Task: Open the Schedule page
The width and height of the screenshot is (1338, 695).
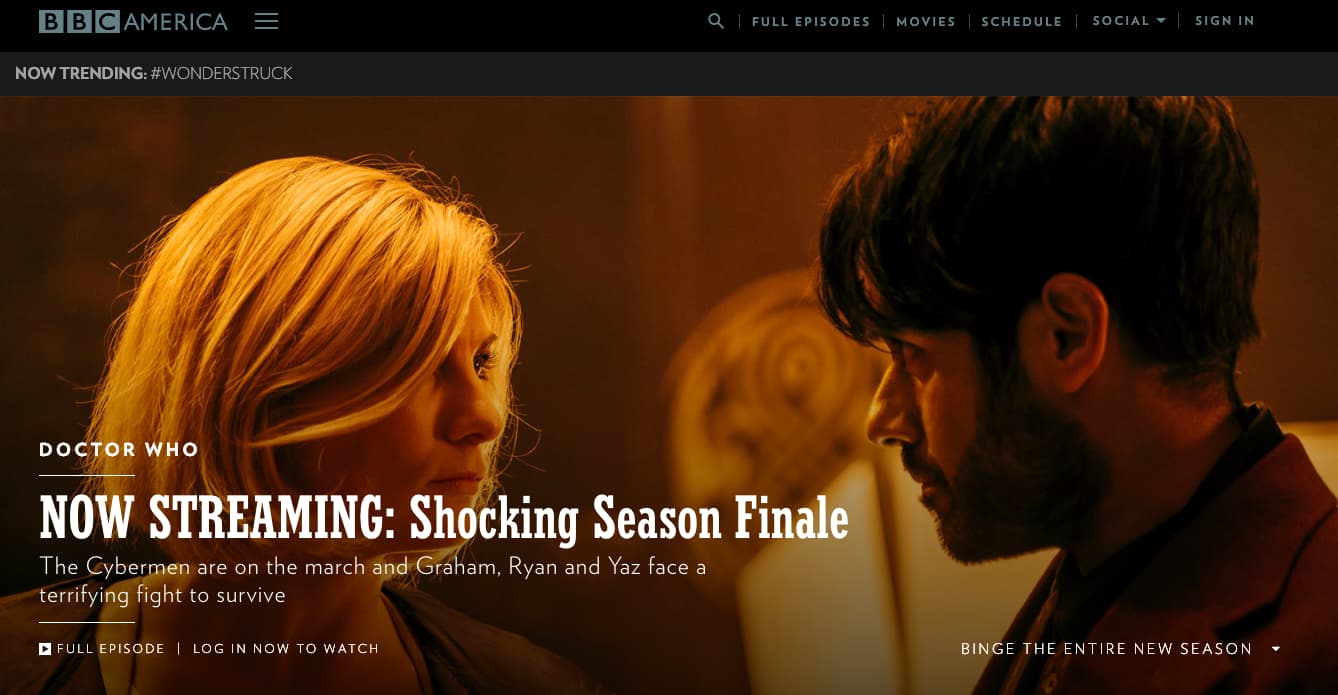Action: coord(1022,21)
